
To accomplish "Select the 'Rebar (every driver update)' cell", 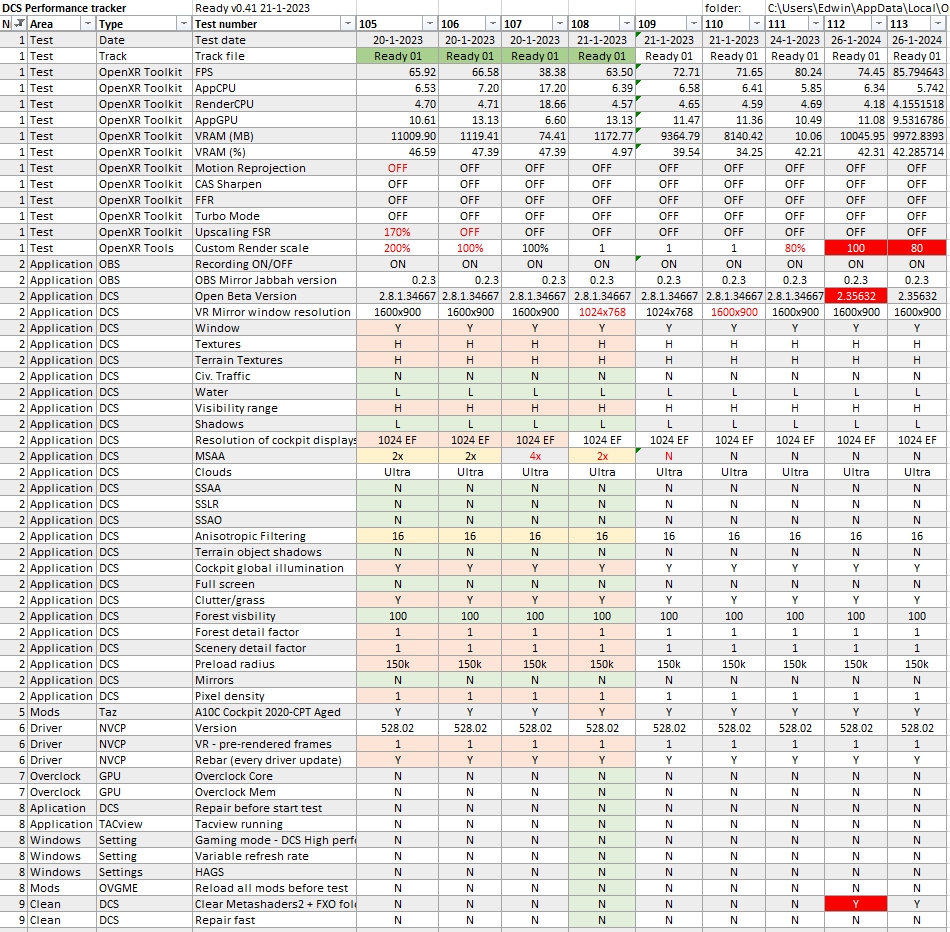I will tap(274, 760).
